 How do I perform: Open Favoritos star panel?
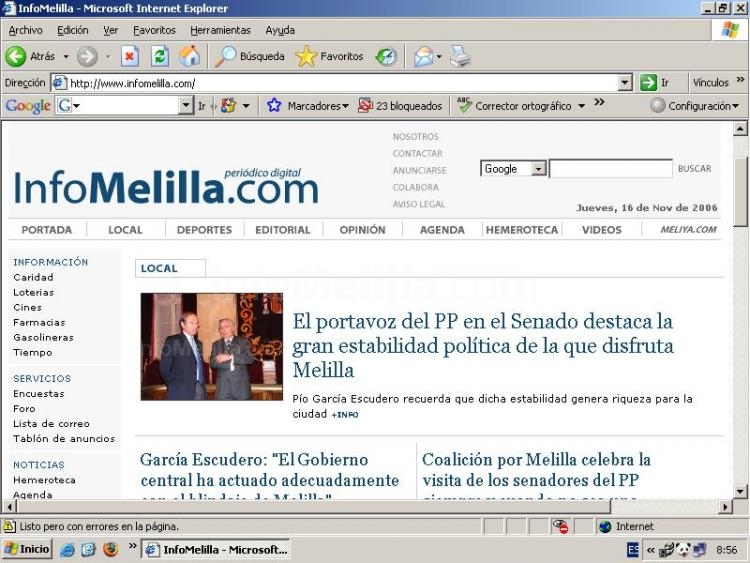click(330, 56)
